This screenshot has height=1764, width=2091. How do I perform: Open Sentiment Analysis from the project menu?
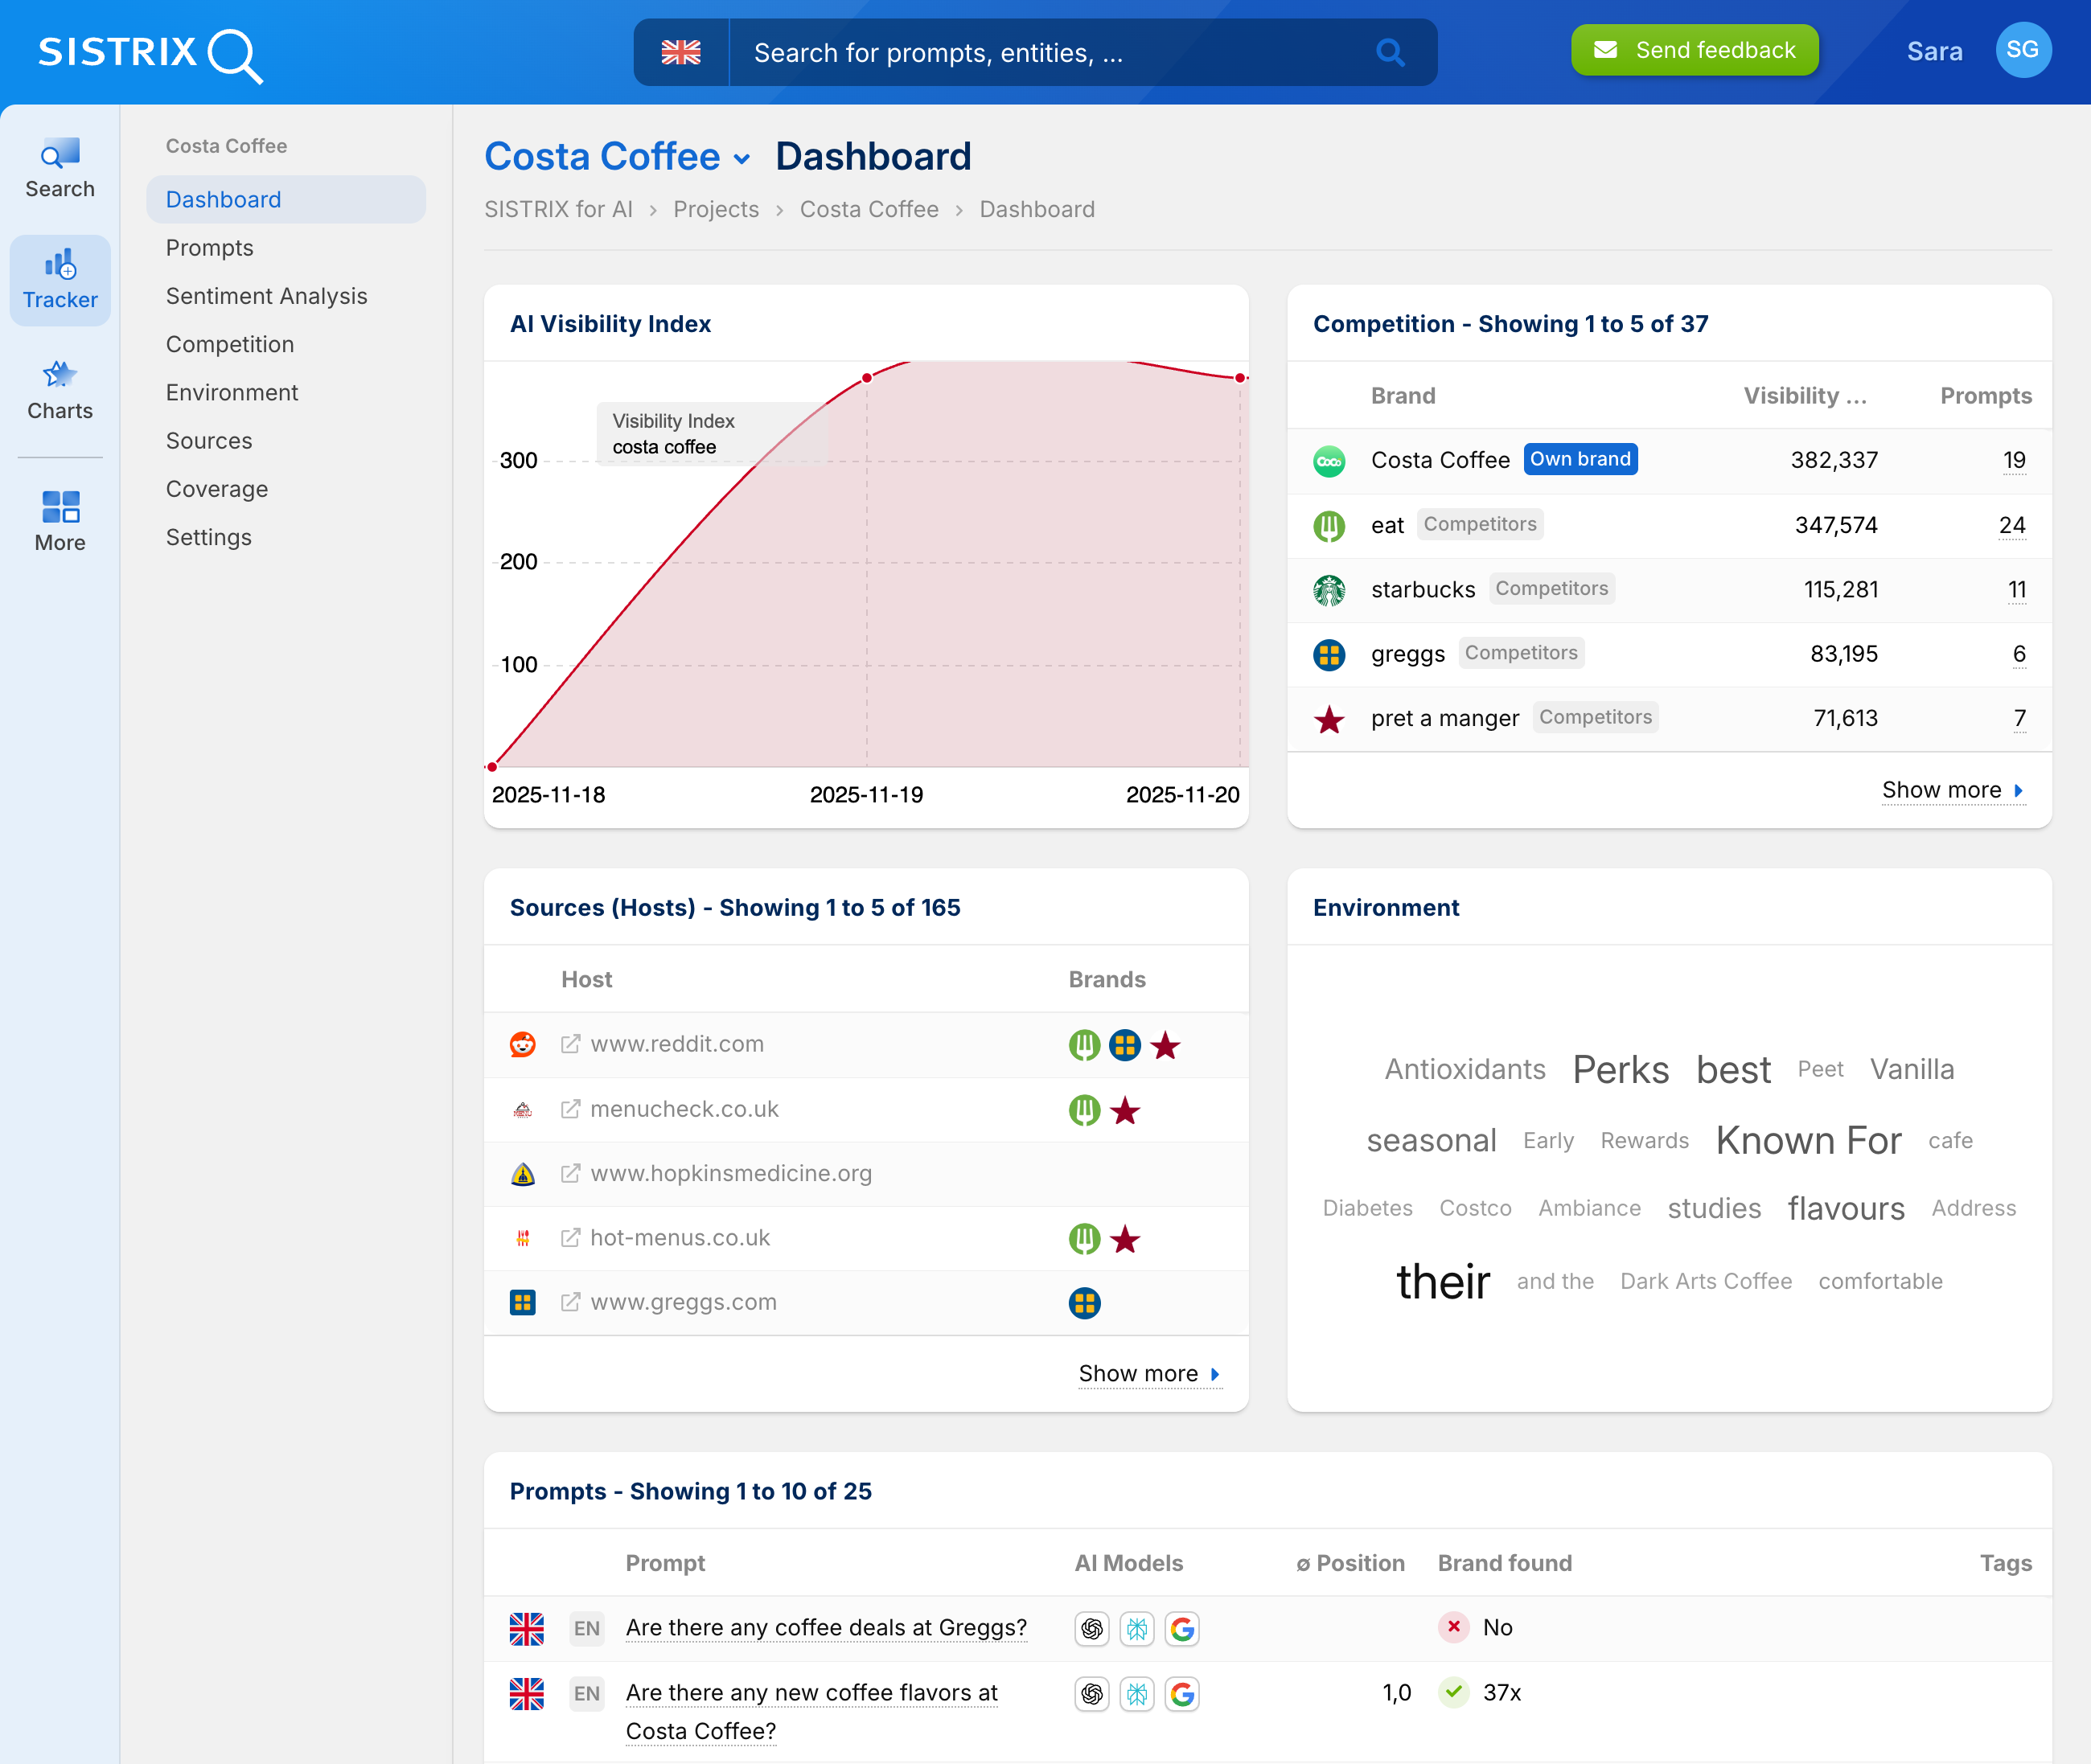click(x=266, y=296)
